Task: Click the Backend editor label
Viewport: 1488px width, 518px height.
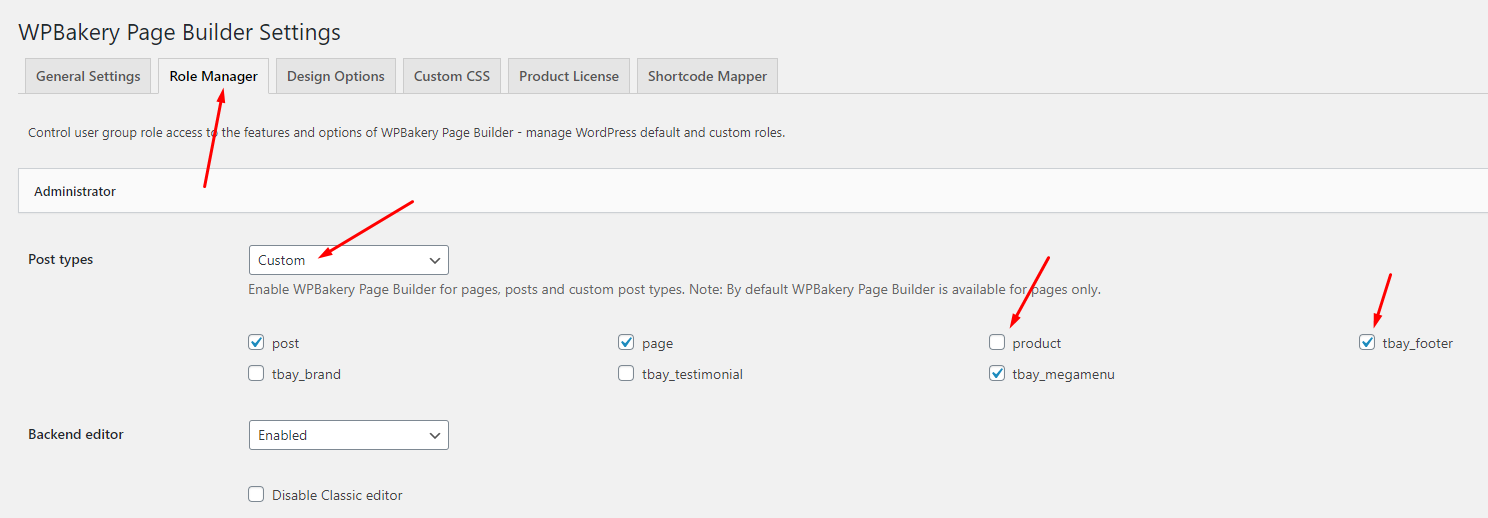Action: [76, 434]
